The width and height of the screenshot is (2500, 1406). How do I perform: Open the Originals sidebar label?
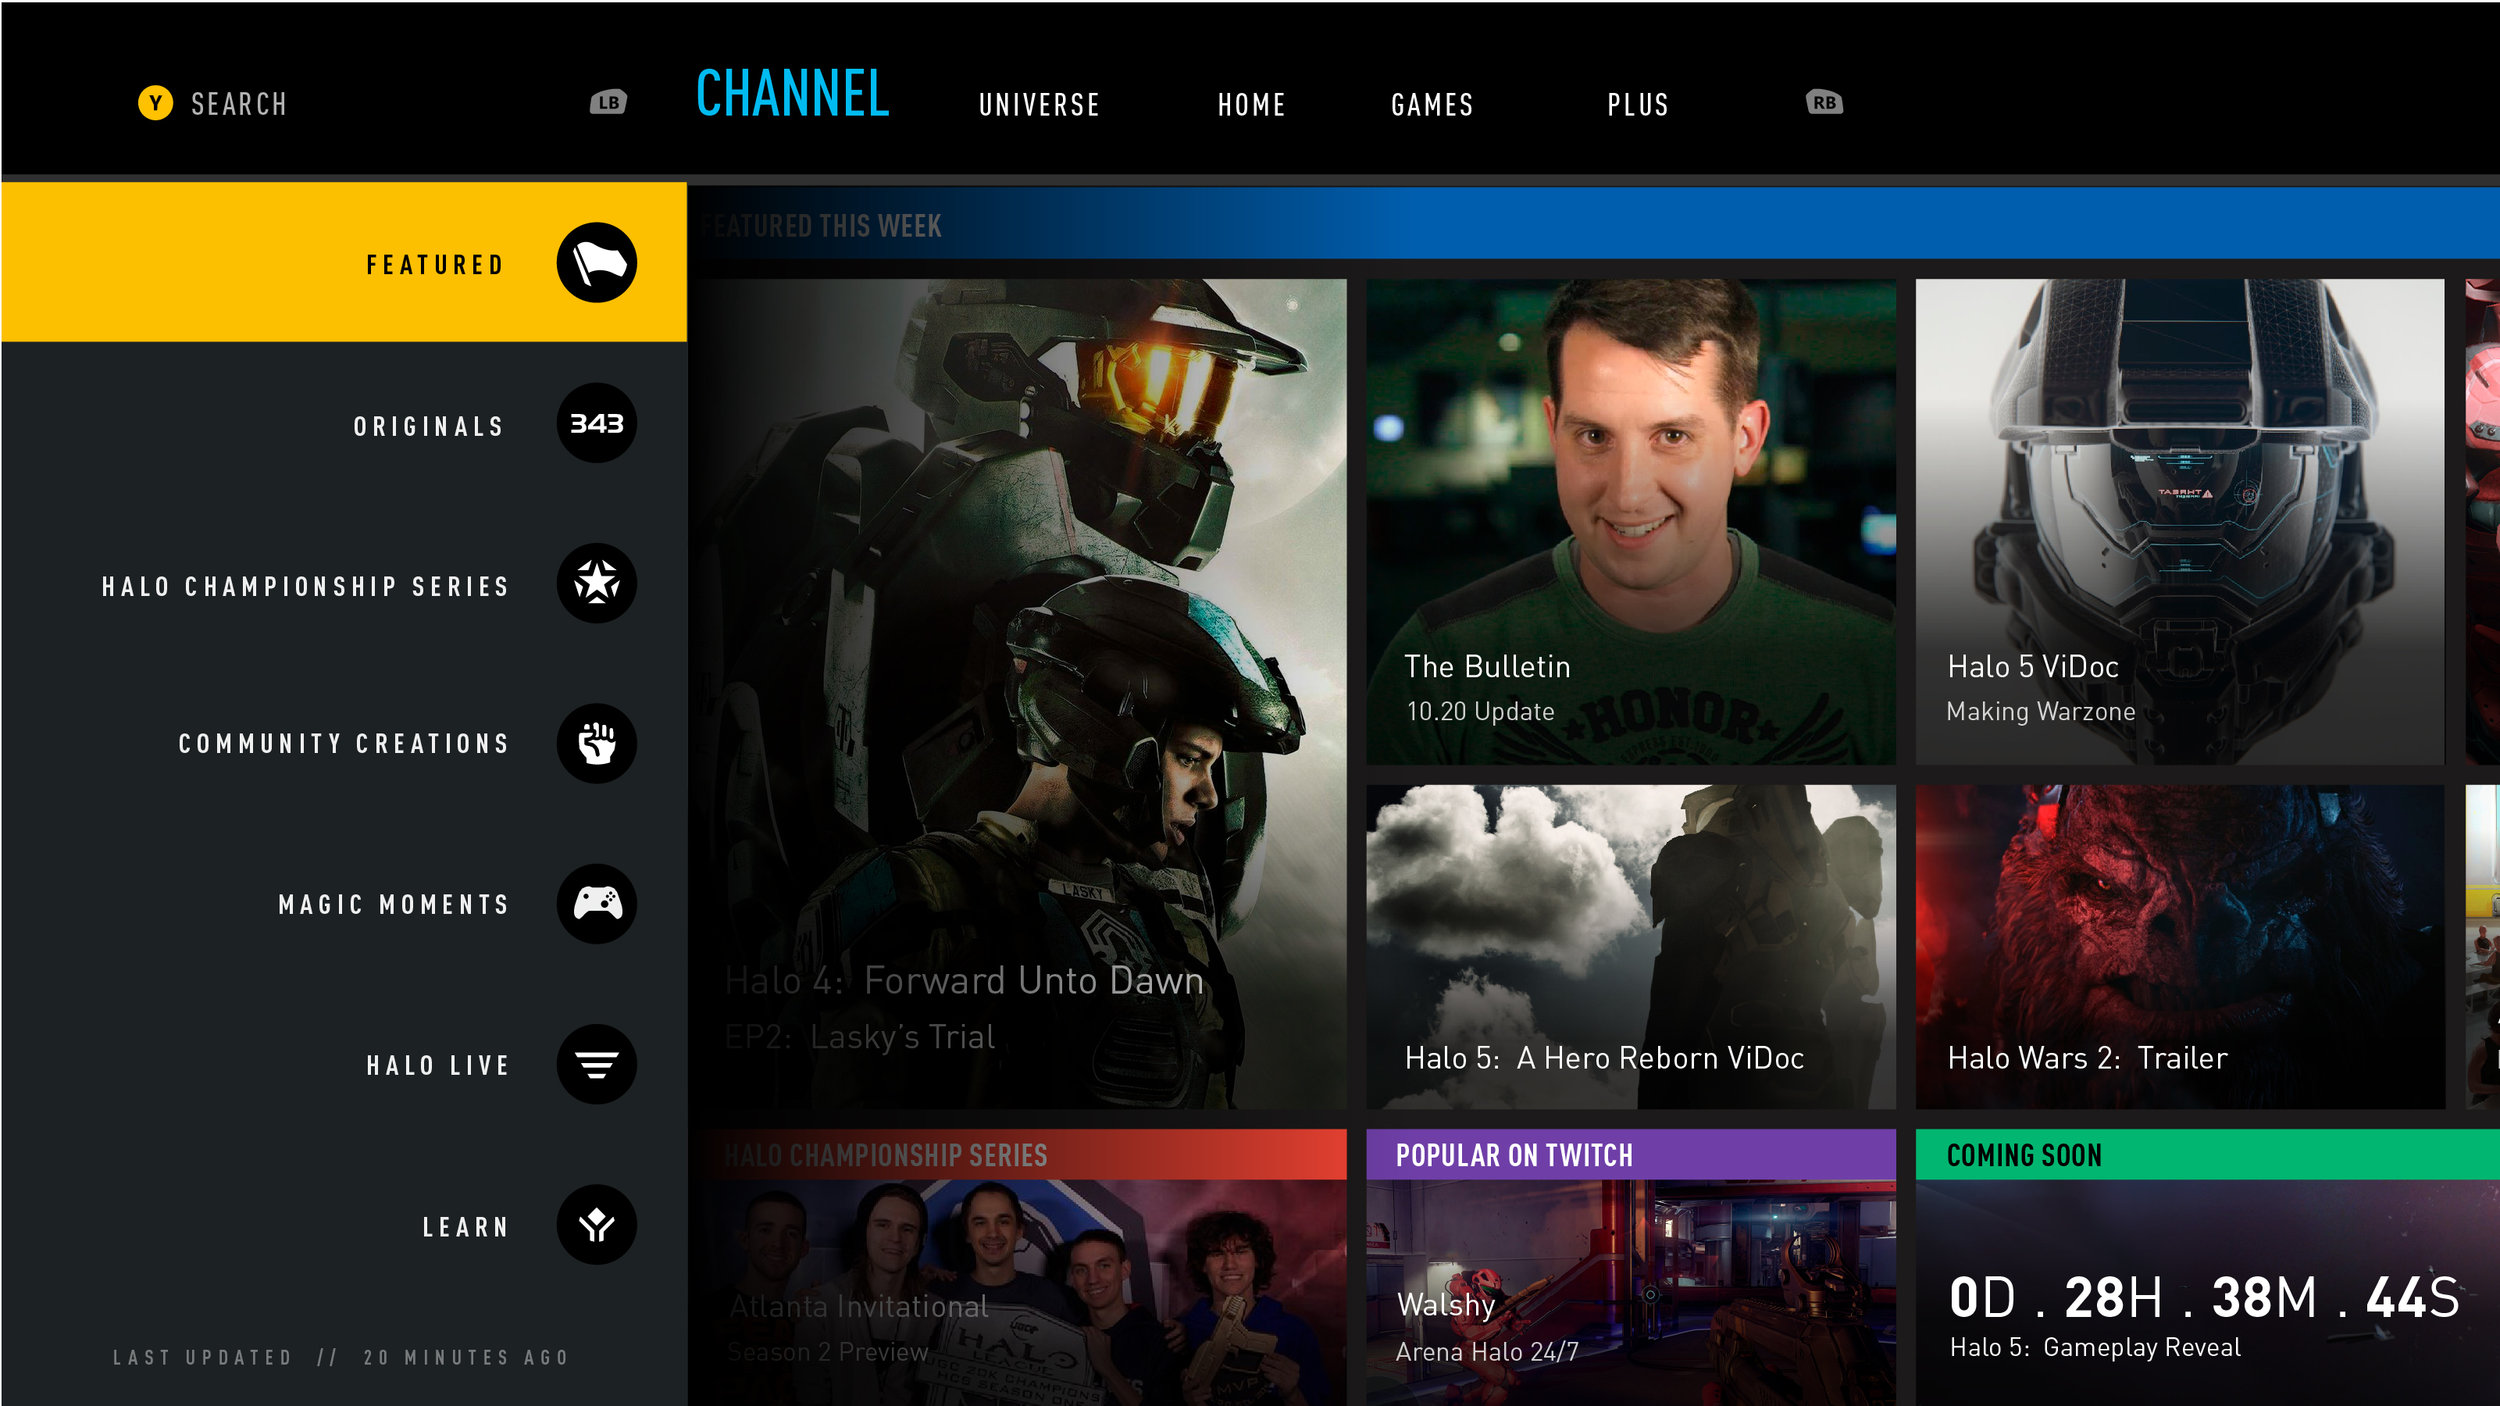pos(428,427)
